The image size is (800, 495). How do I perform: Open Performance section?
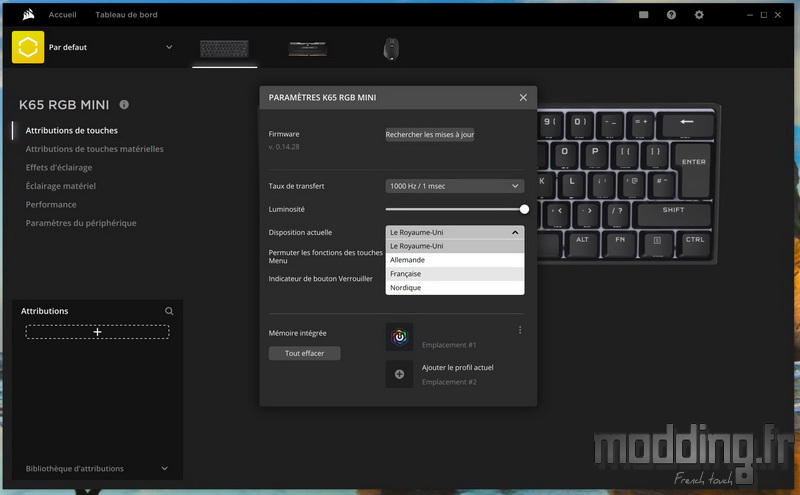51,204
